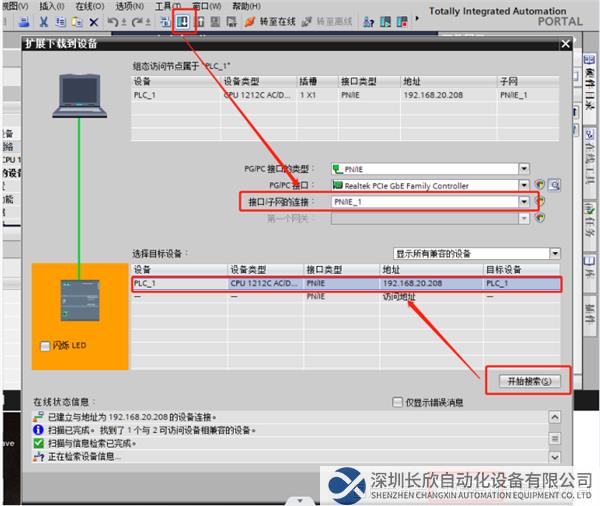Click the 开始搜索 (Start search) button
This screenshot has height=506, width=600.
coord(527,380)
